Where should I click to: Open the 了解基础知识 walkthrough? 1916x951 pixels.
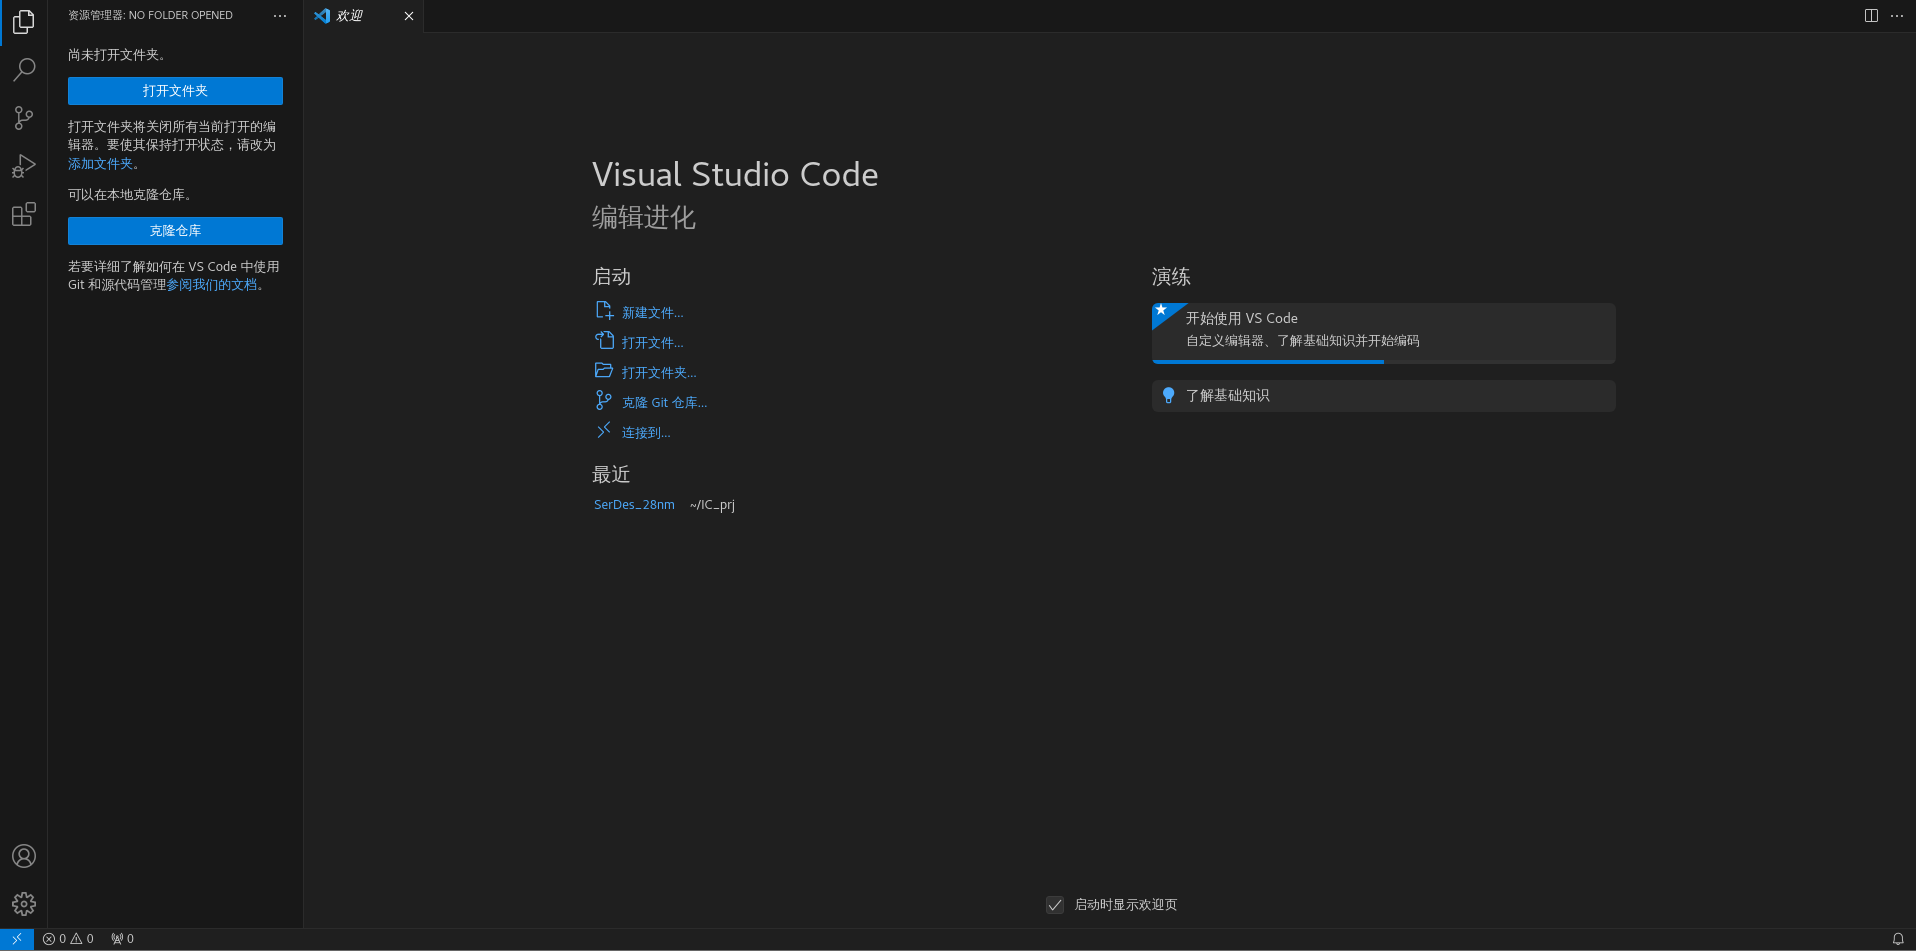click(1383, 396)
